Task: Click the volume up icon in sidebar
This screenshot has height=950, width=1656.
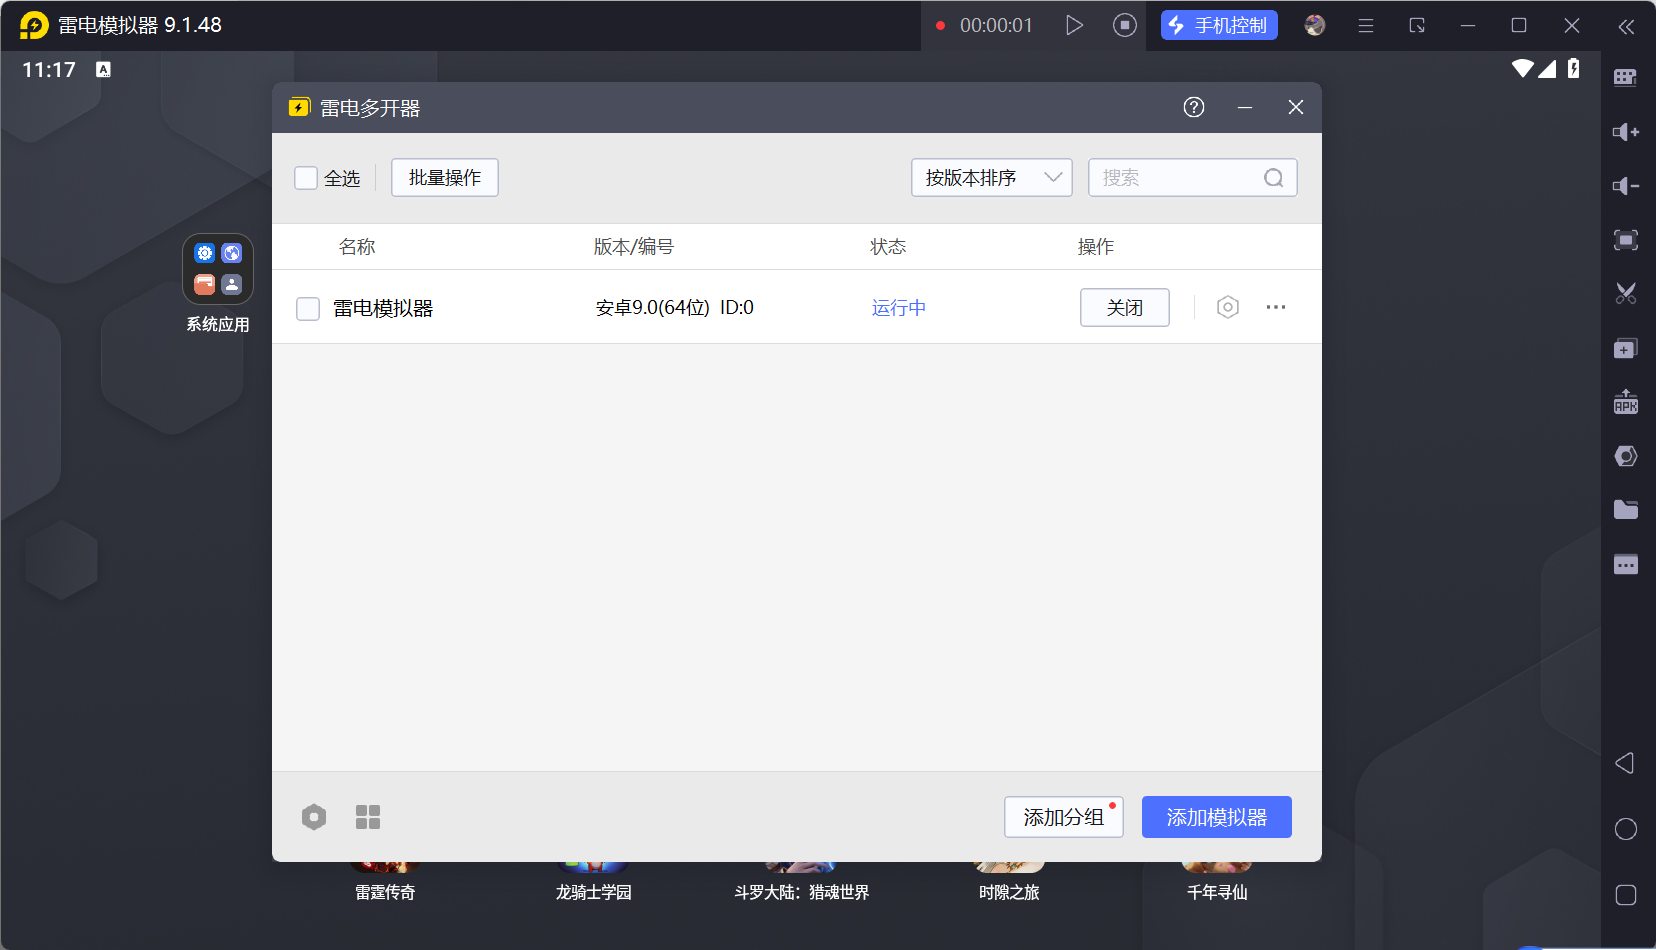Action: (1625, 132)
